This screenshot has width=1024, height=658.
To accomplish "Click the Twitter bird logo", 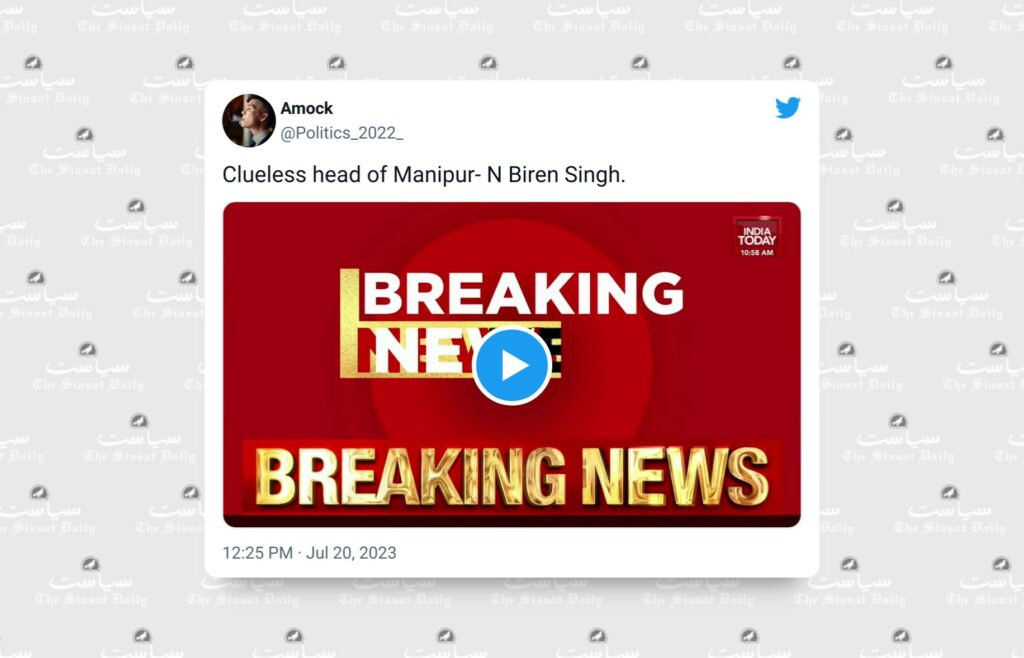I will click(788, 108).
